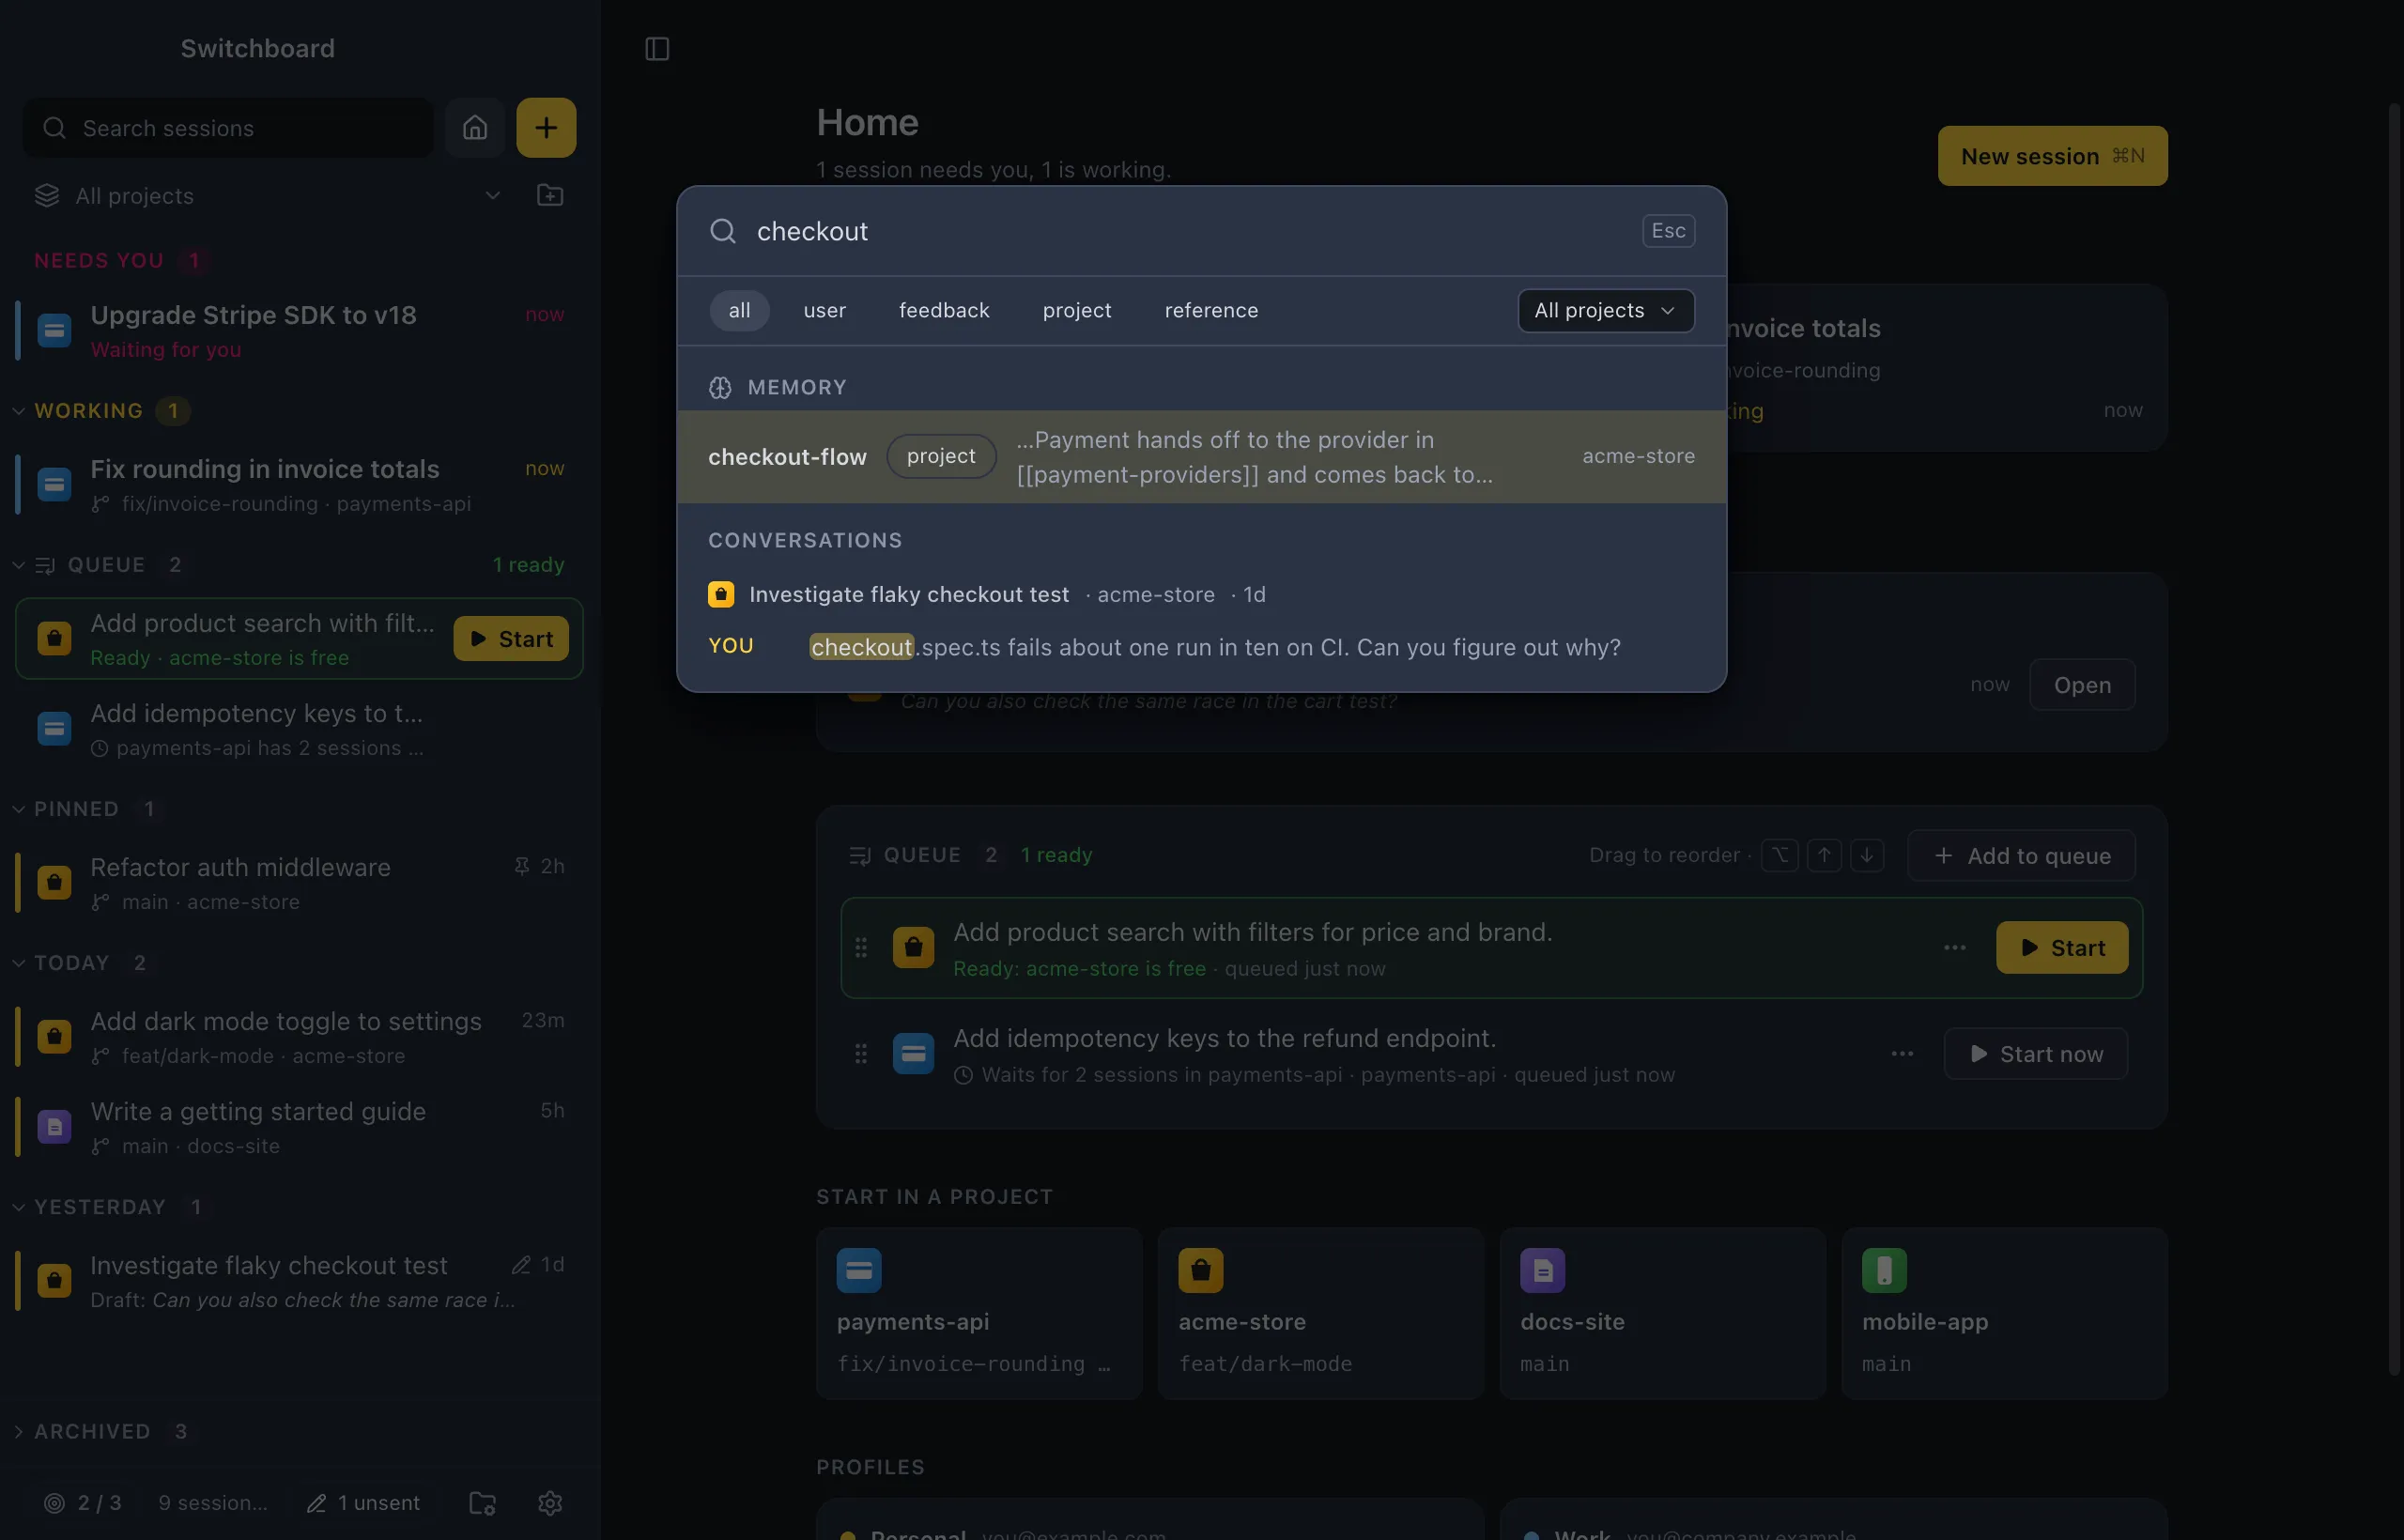2404x1540 pixels.
Task: Open checkout-flow memory result
Action: click(1201, 457)
